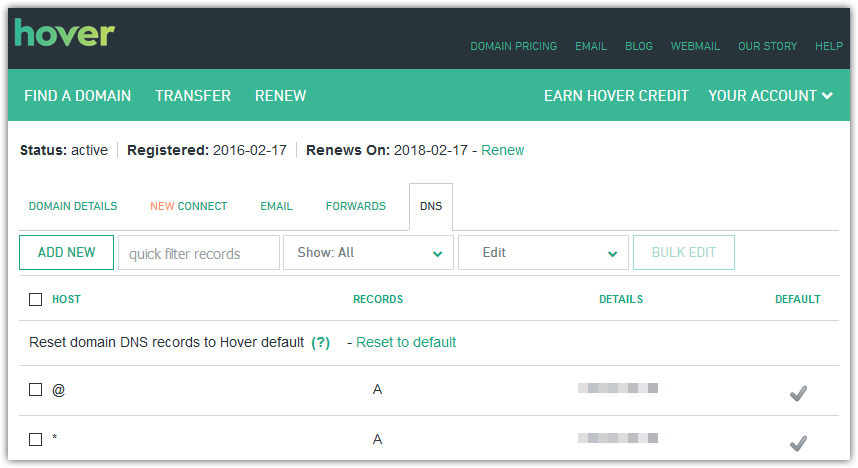This screenshot has height=468, width=858.
Task: Select the DNS tab
Action: 431,206
